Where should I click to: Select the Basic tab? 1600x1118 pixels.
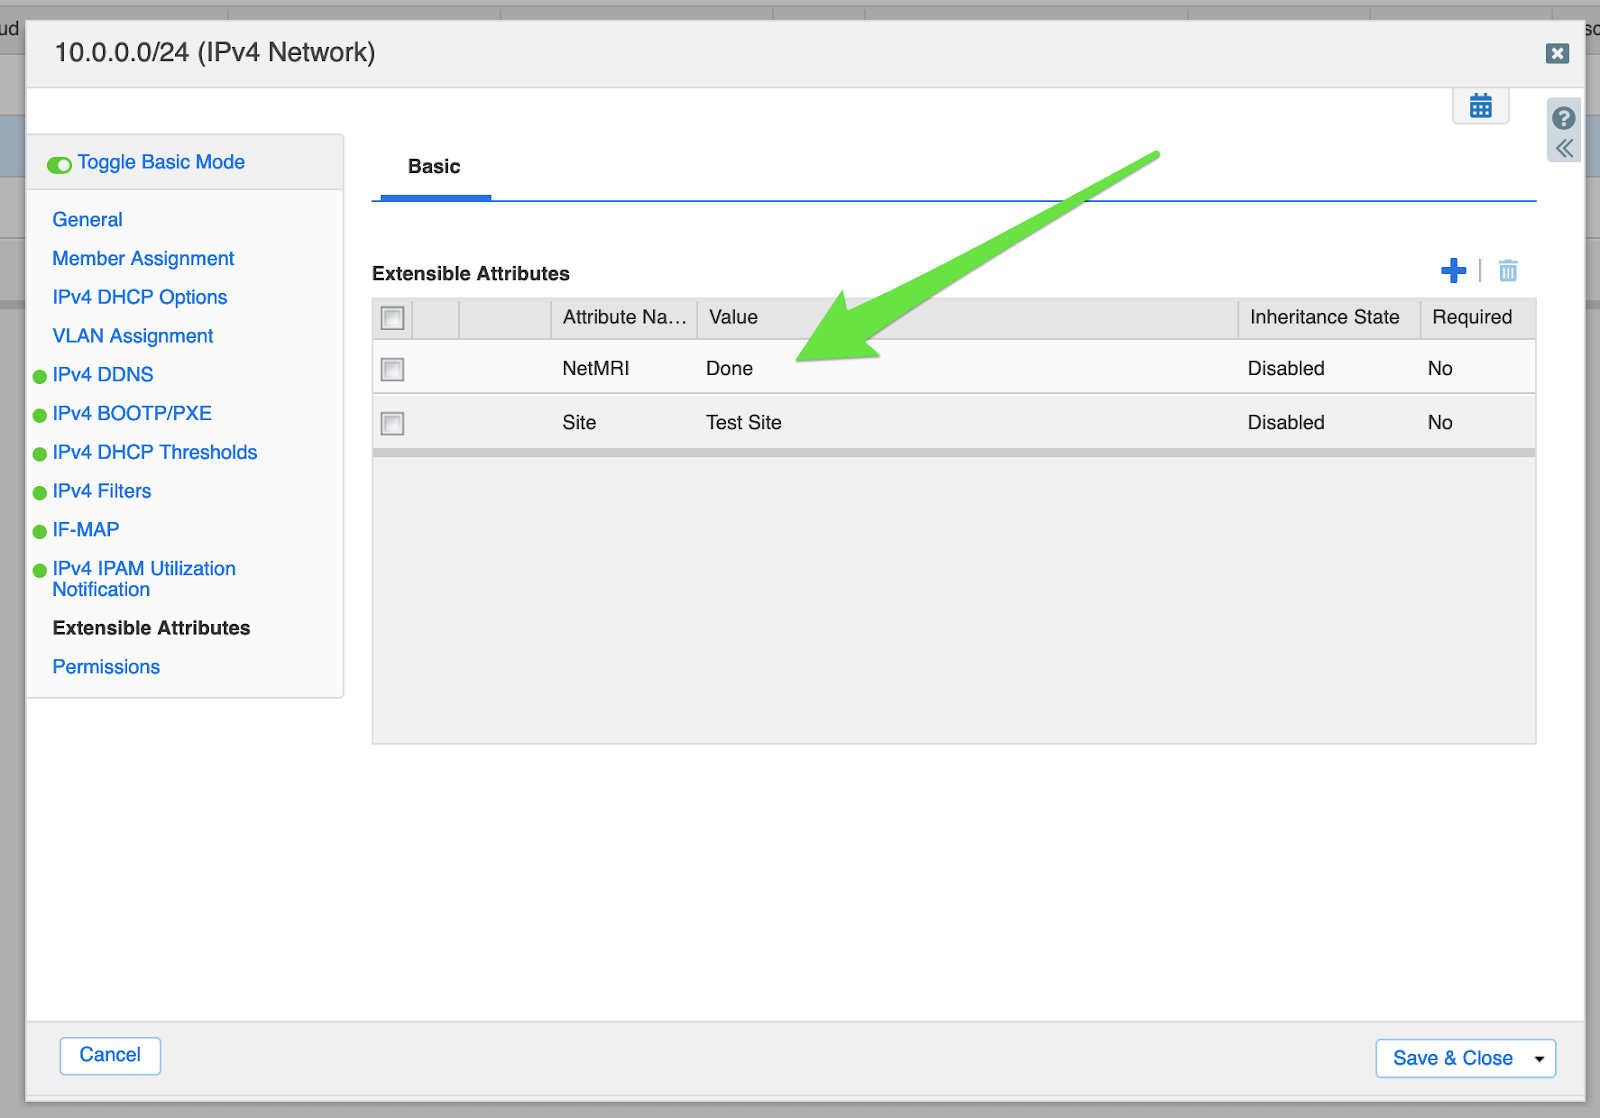434,167
